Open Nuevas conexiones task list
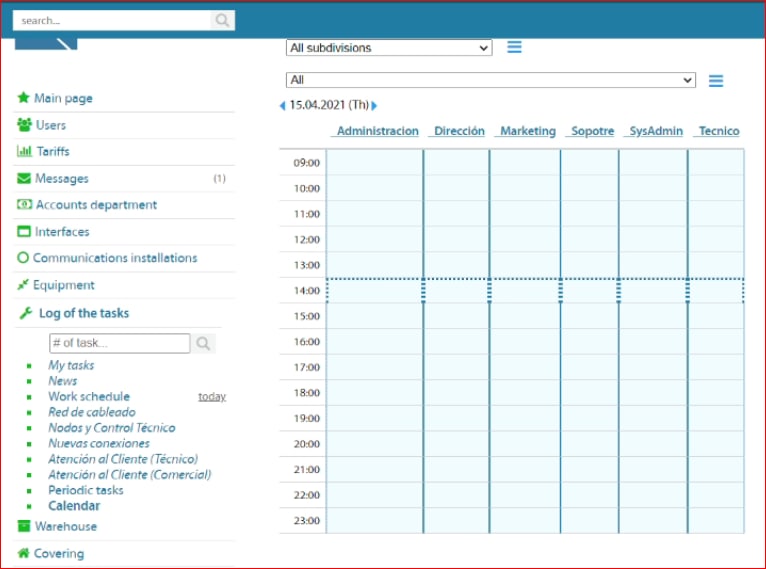The height and width of the screenshot is (569, 766). coord(99,443)
